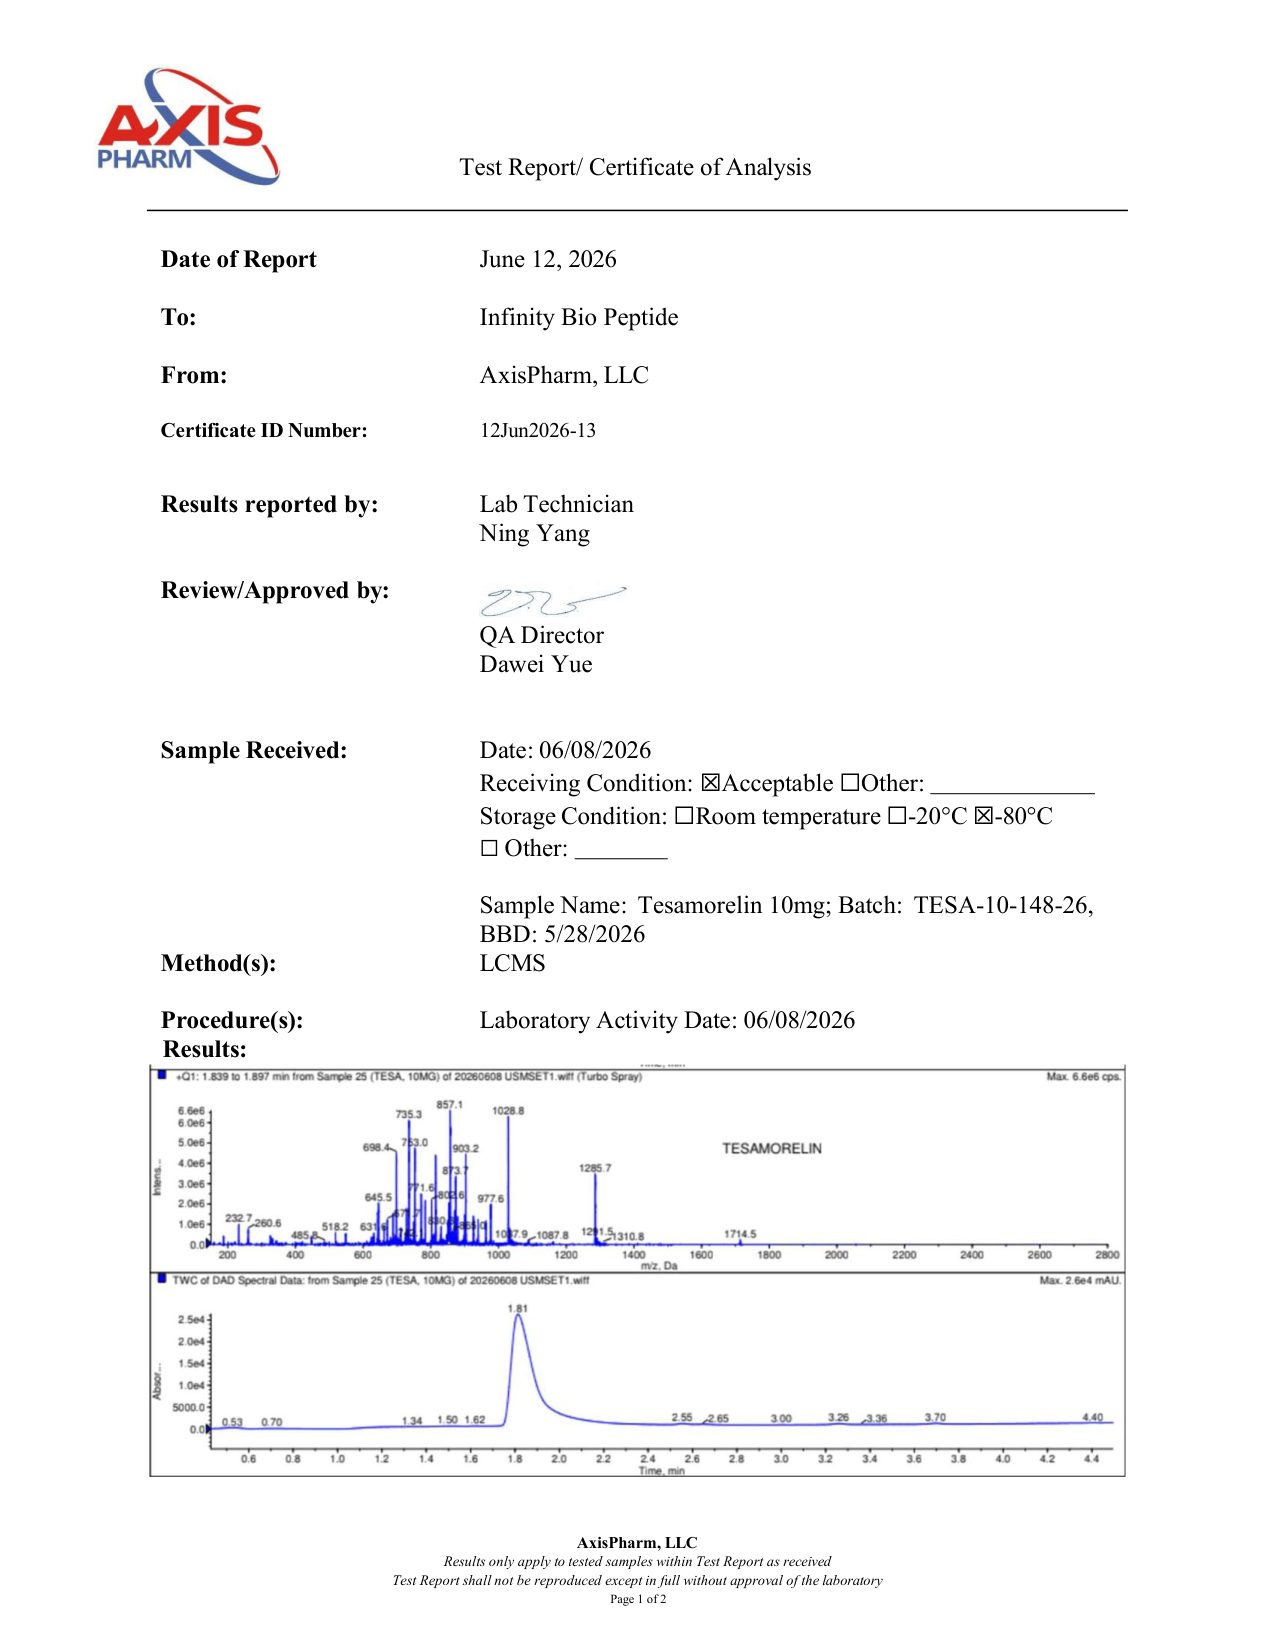Click the blue square marker beside +Q1 header
The width and height of the screenshot is (1275, 1650).
pyautogui.click(x=162, y=1075)
